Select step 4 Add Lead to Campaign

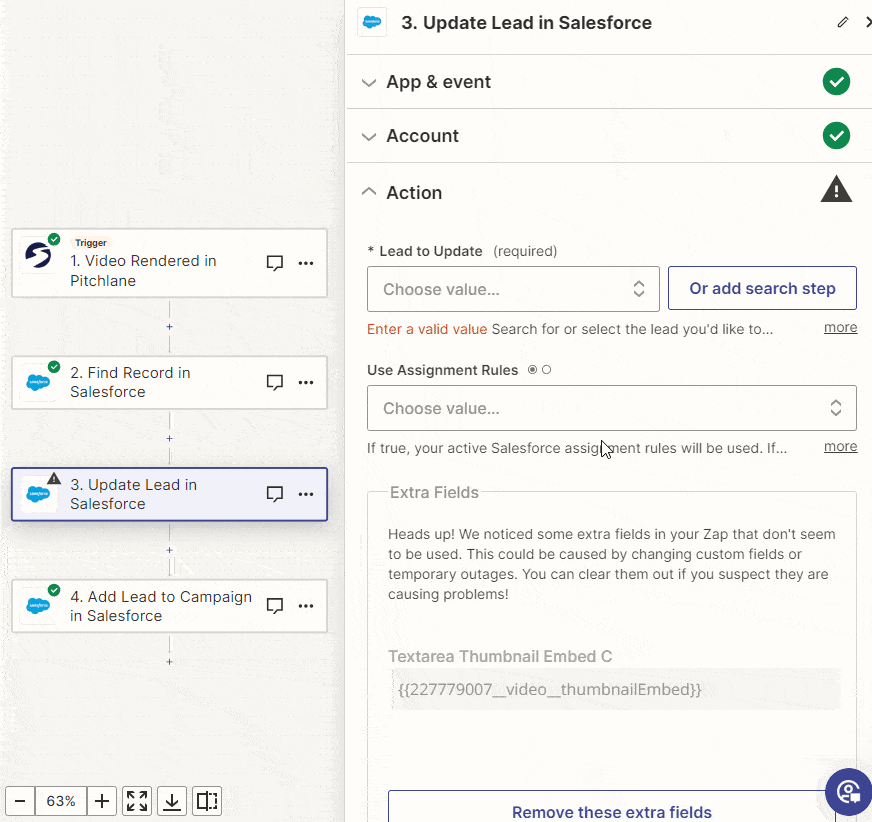(170, 606)
